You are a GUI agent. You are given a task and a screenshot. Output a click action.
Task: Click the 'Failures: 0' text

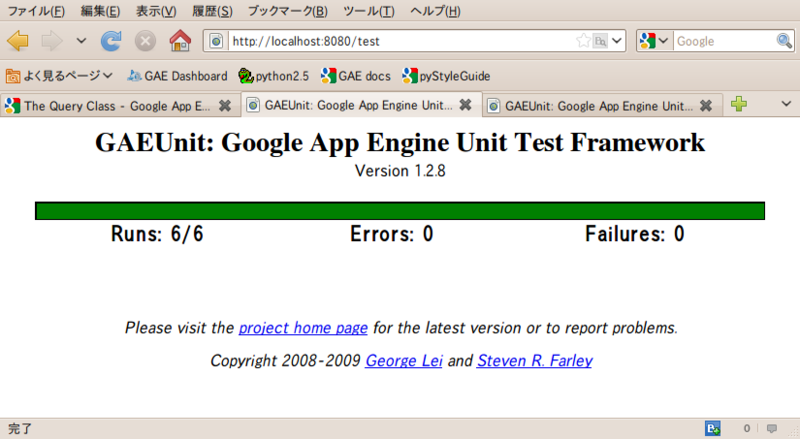click(x=635, y=234)
